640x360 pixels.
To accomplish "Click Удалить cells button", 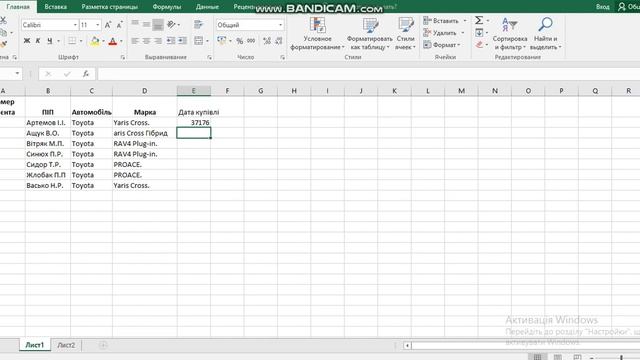I will [x=440, y=33].
